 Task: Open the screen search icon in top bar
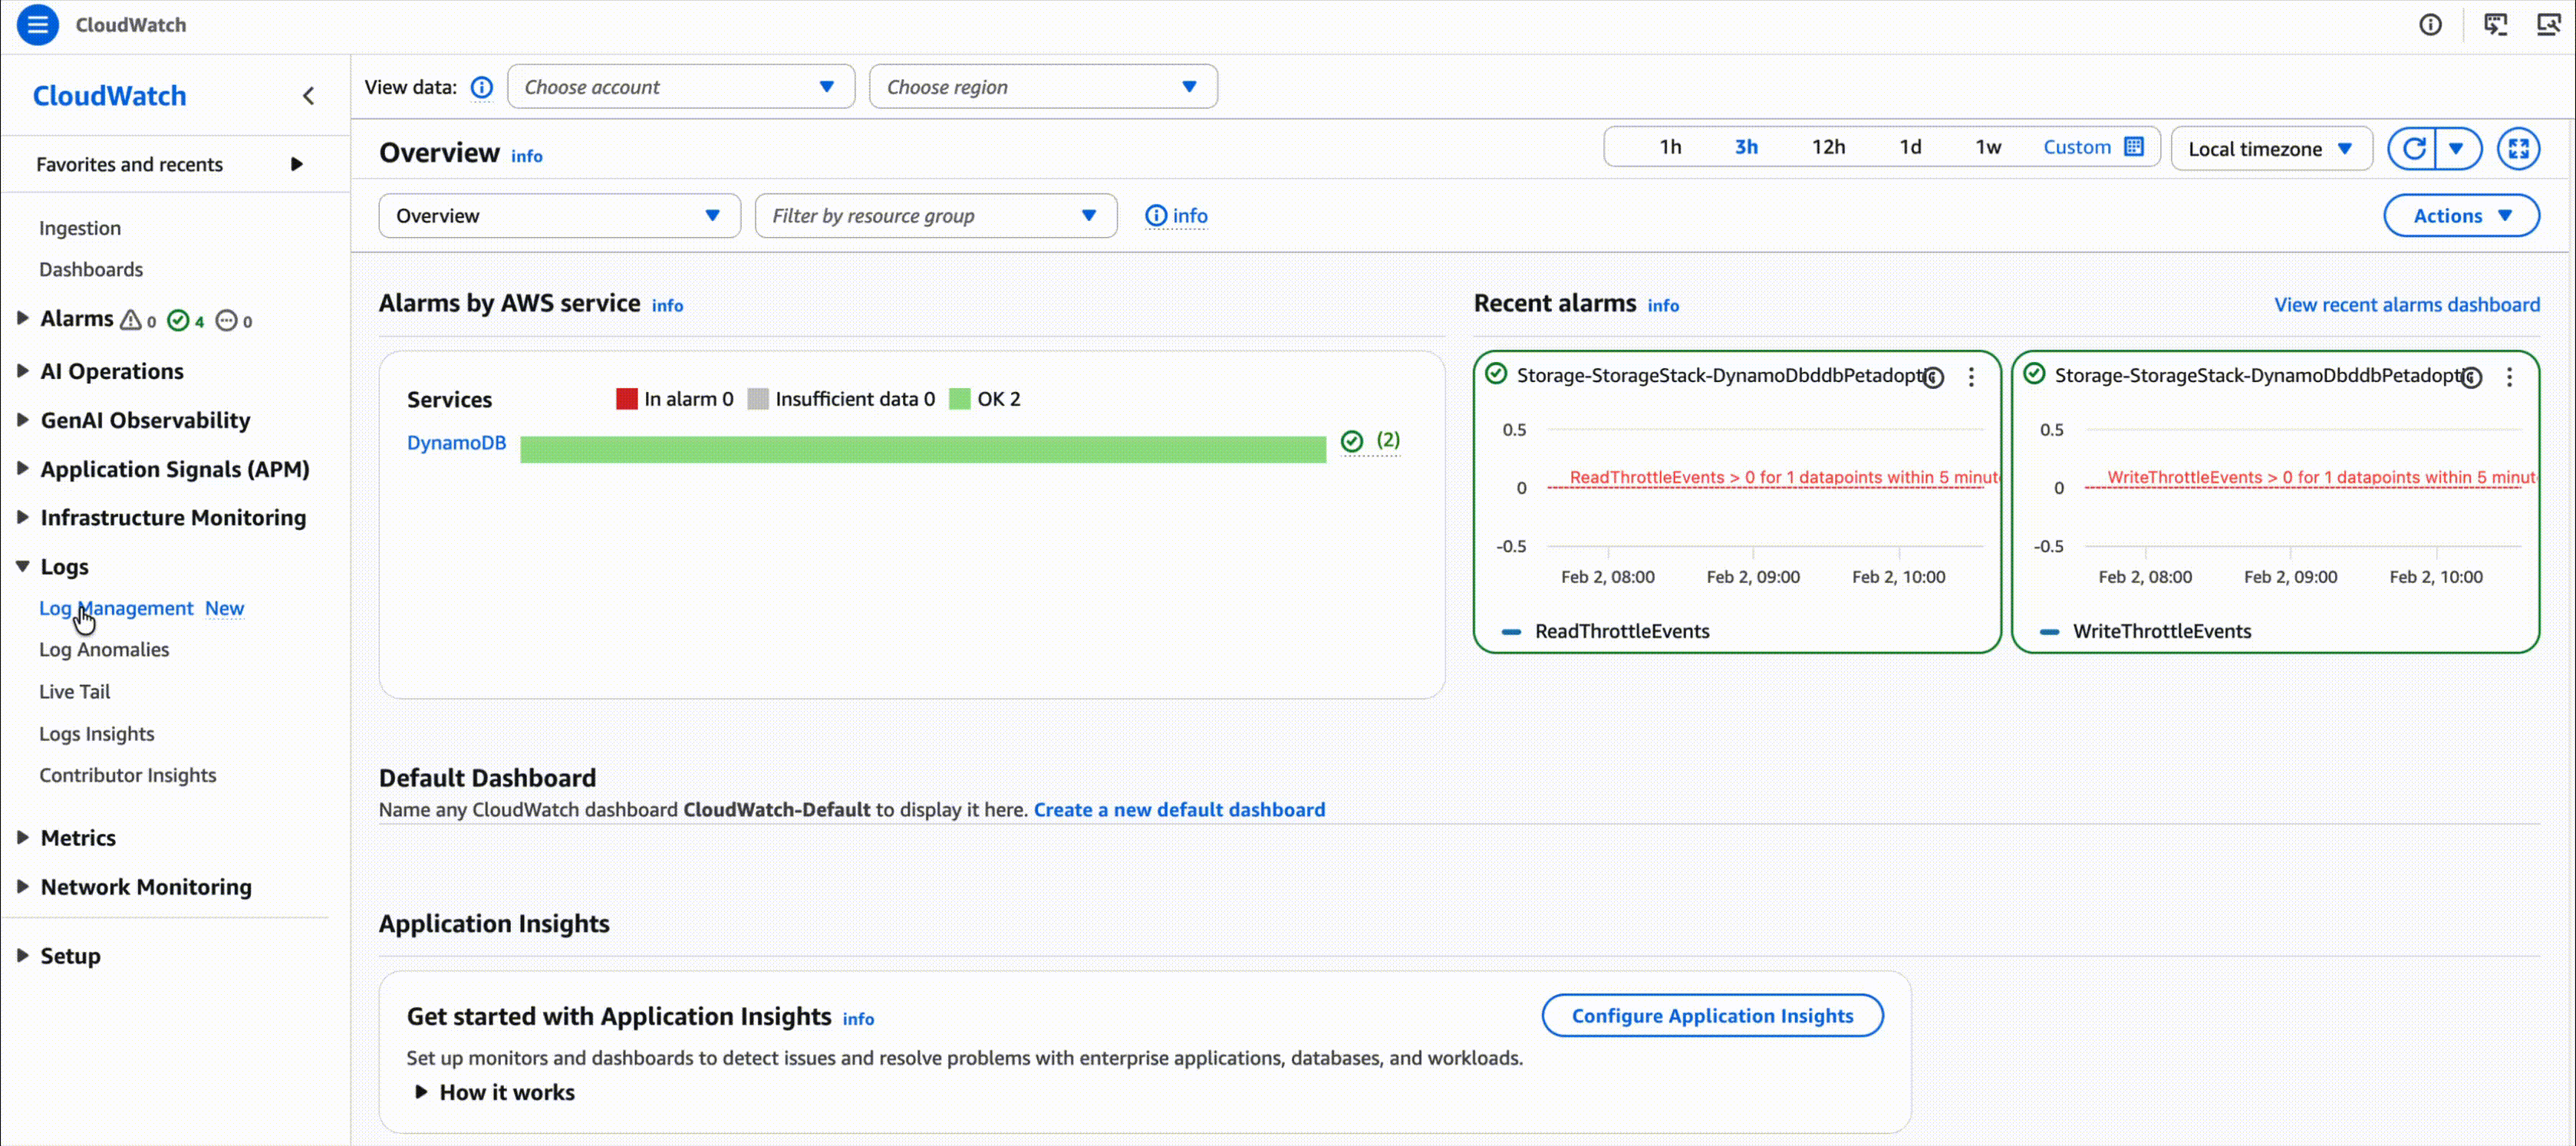coord(2549,25)
